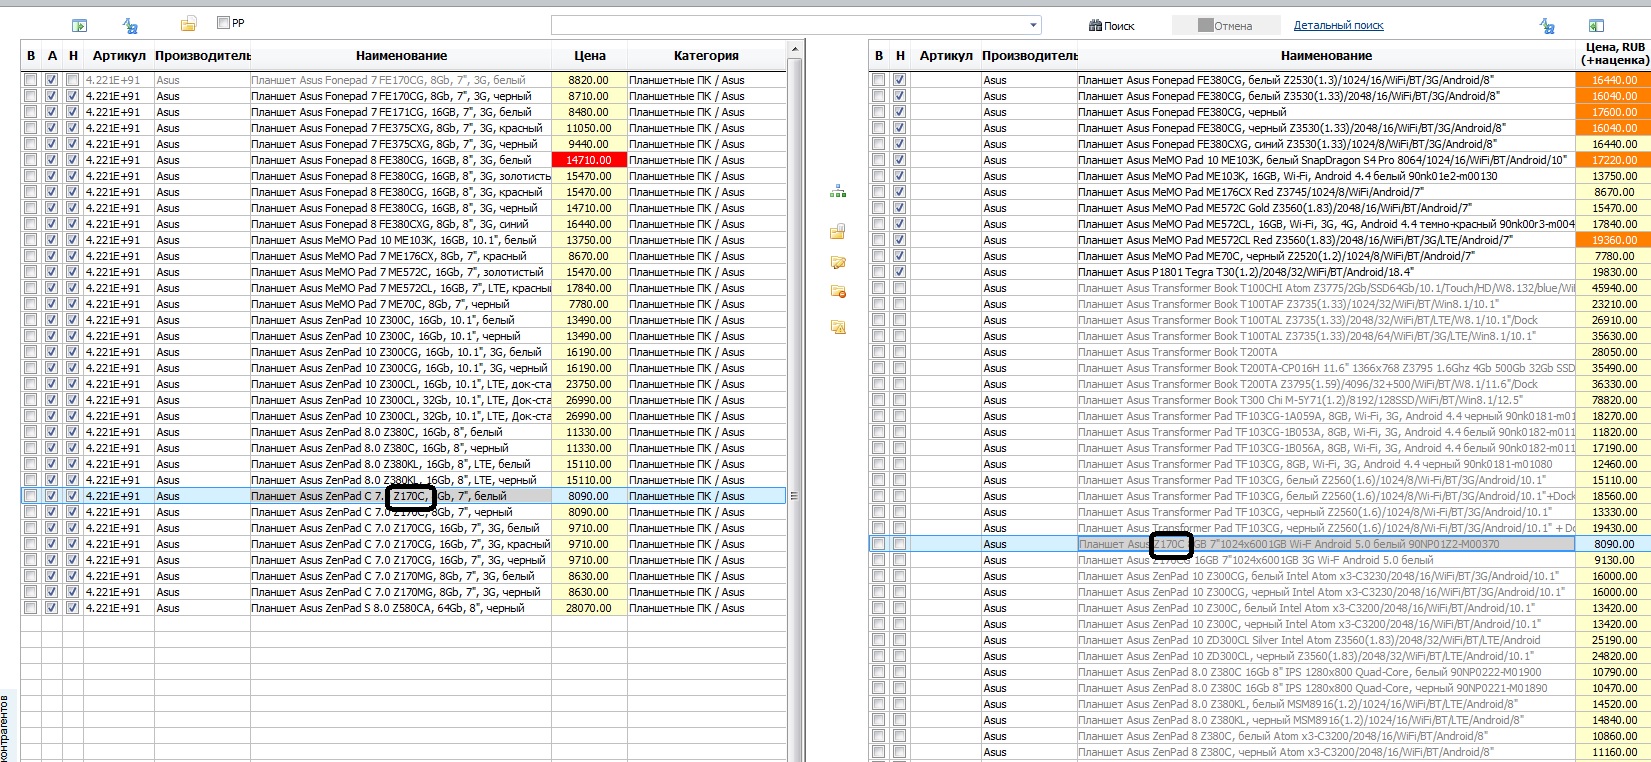This screenshot has width=1651, height=762.
Task: Check column H box for right Transformer Book T200TA row
Action: [900, 352]
